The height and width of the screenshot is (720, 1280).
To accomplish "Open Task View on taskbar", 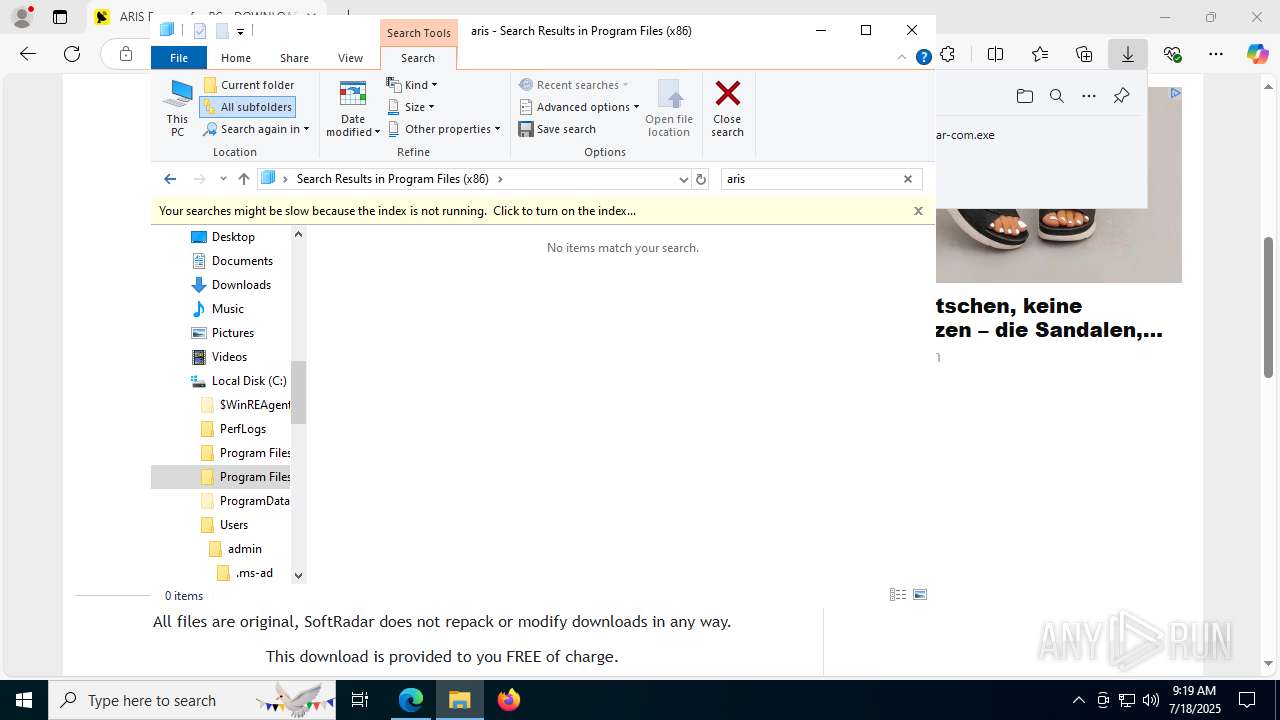I will 360,700.
